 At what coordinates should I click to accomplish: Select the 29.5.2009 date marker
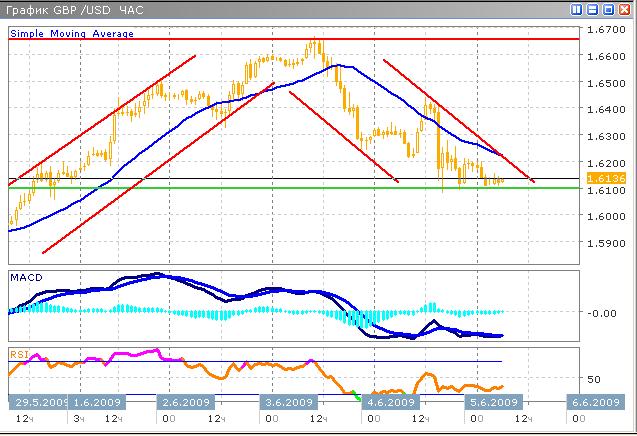tap(40, 402)
